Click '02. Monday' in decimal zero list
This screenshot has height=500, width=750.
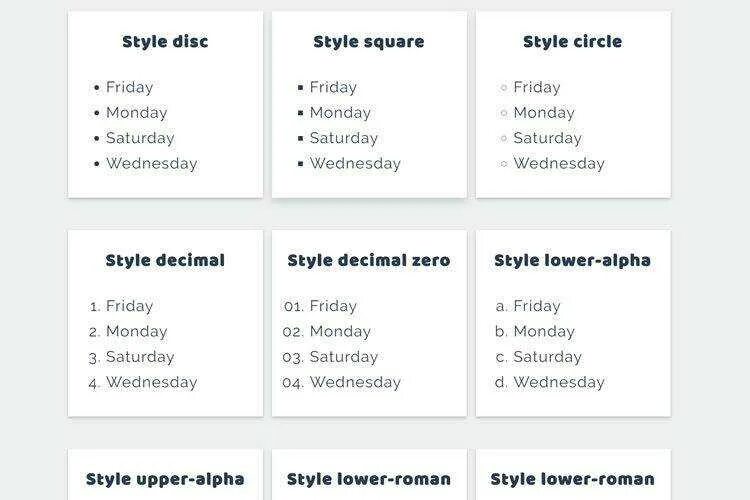pos(326,332)
